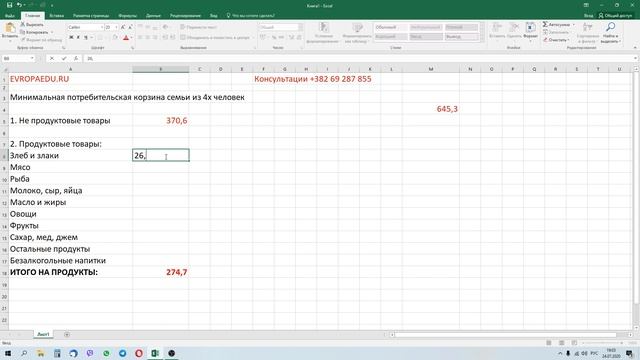Open the Format cells menu
This screenshot has width=640, height=360.
pos(530,33)
